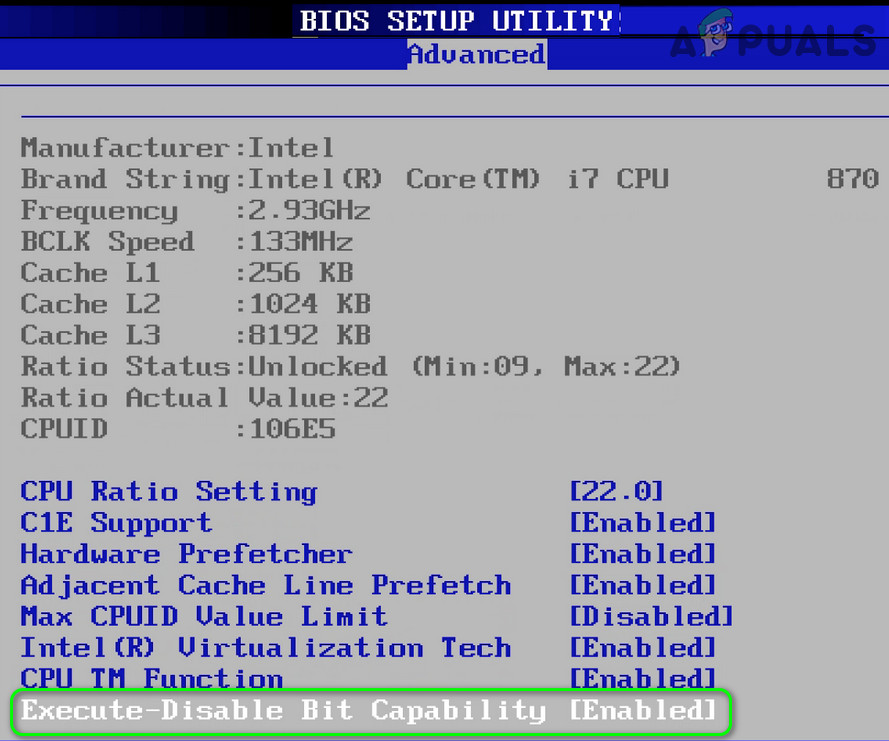
Task: Toggle Intel Virtualization Tech Enabled value
Action: (x=642, y=647)
